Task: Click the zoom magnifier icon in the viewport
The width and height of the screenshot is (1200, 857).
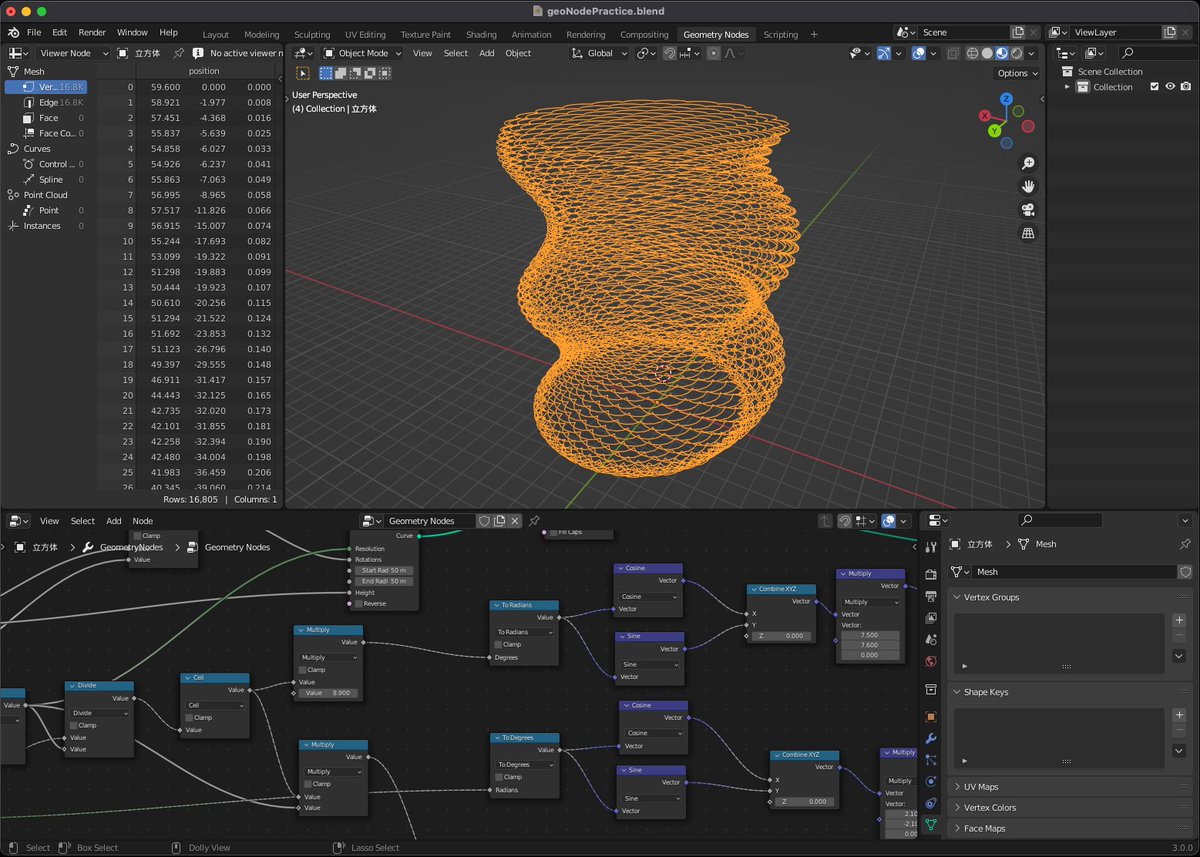Action: [1028, 164]
